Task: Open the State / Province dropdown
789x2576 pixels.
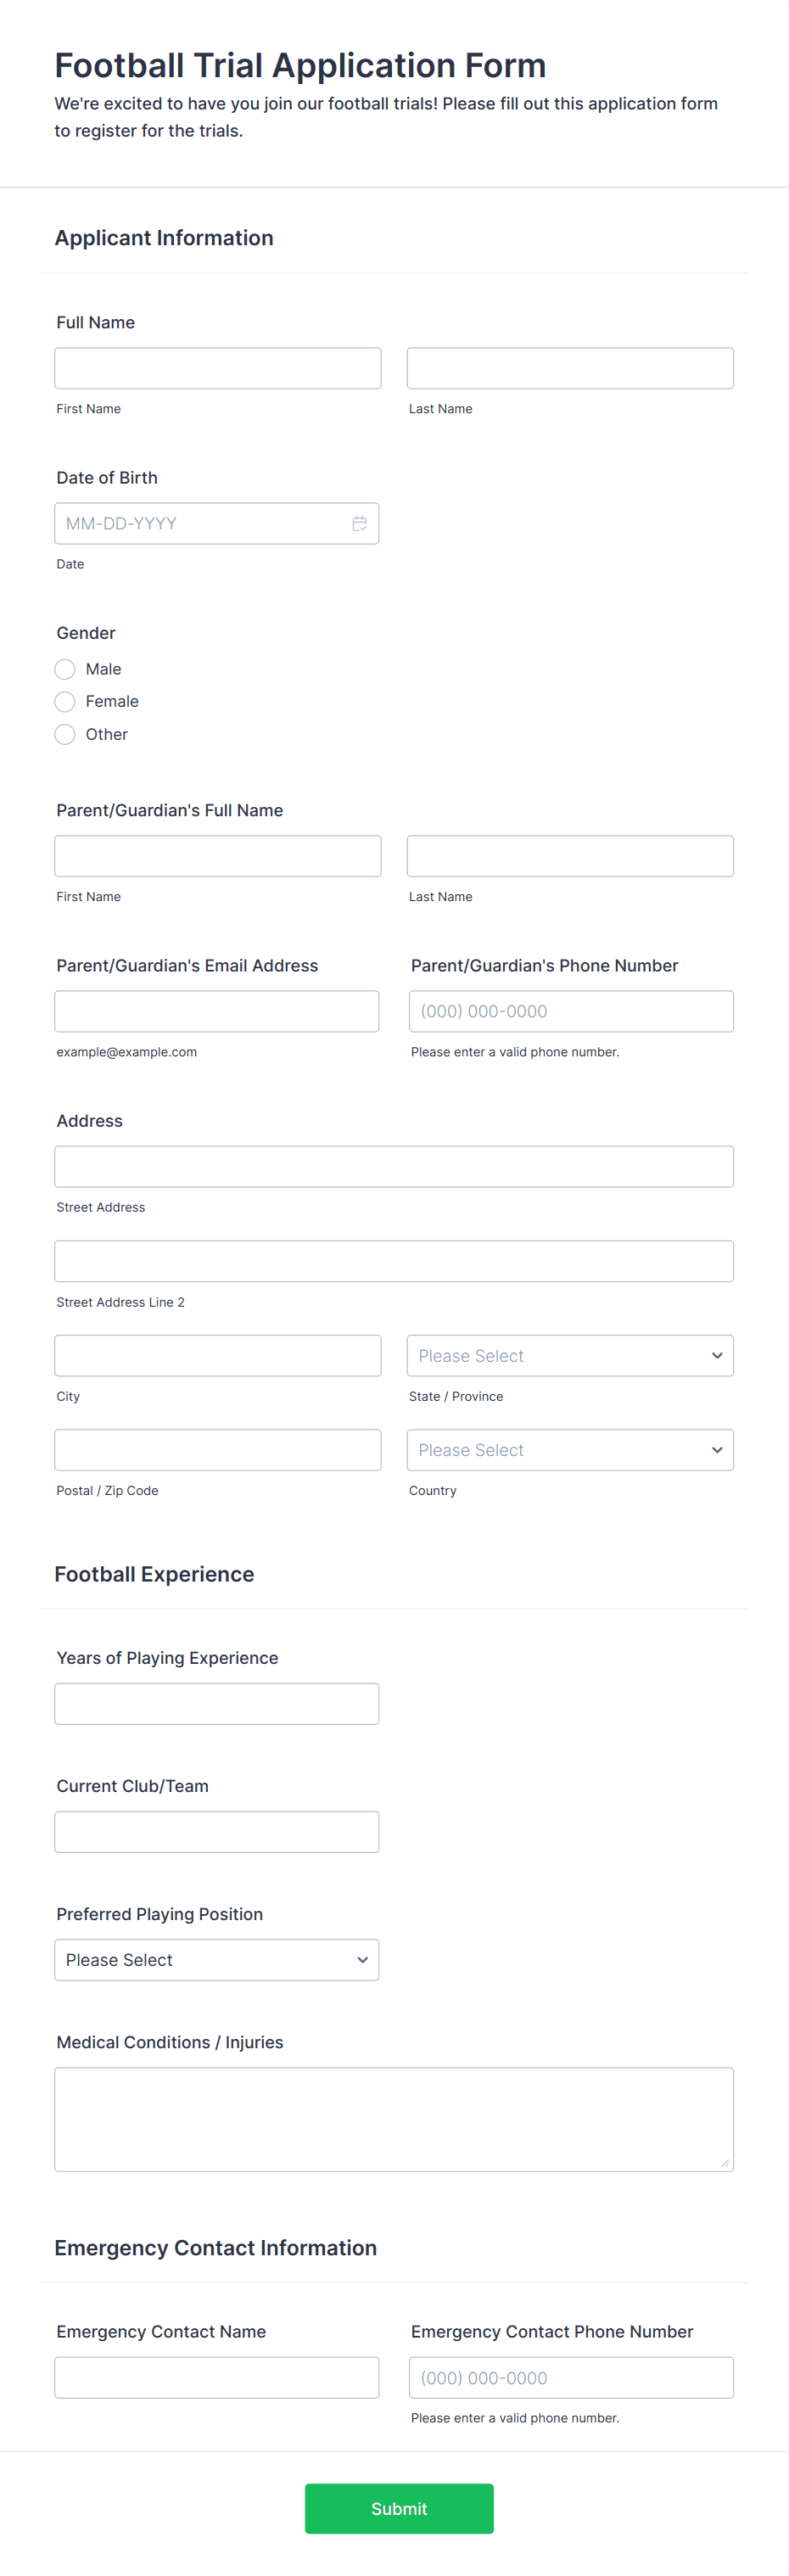Action: click(569, 1355)
